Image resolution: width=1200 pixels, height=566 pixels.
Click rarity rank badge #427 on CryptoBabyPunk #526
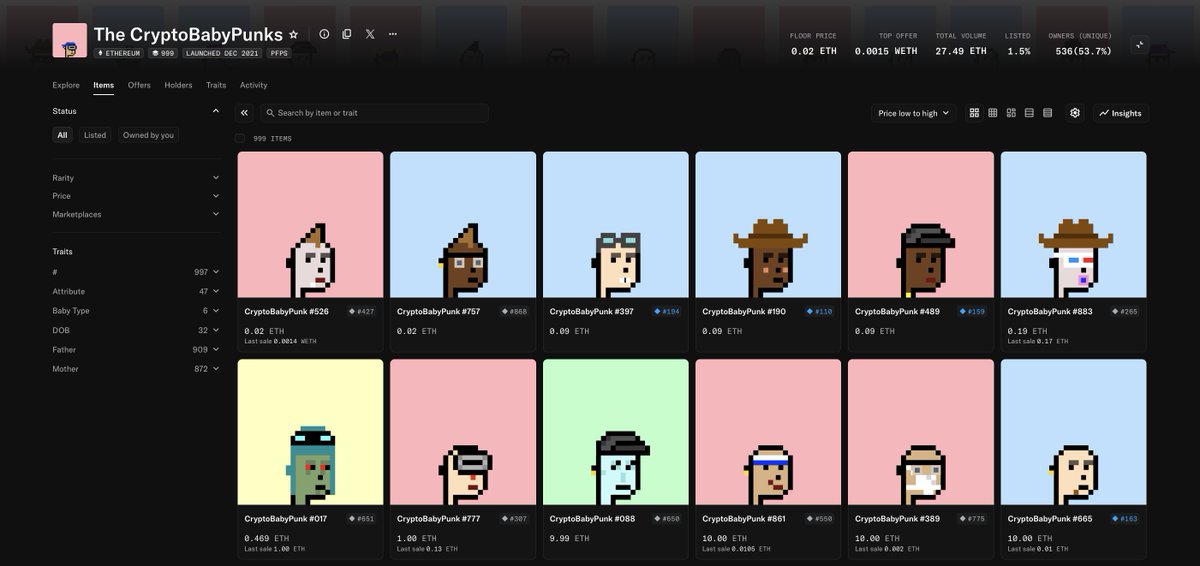(362, 312)
